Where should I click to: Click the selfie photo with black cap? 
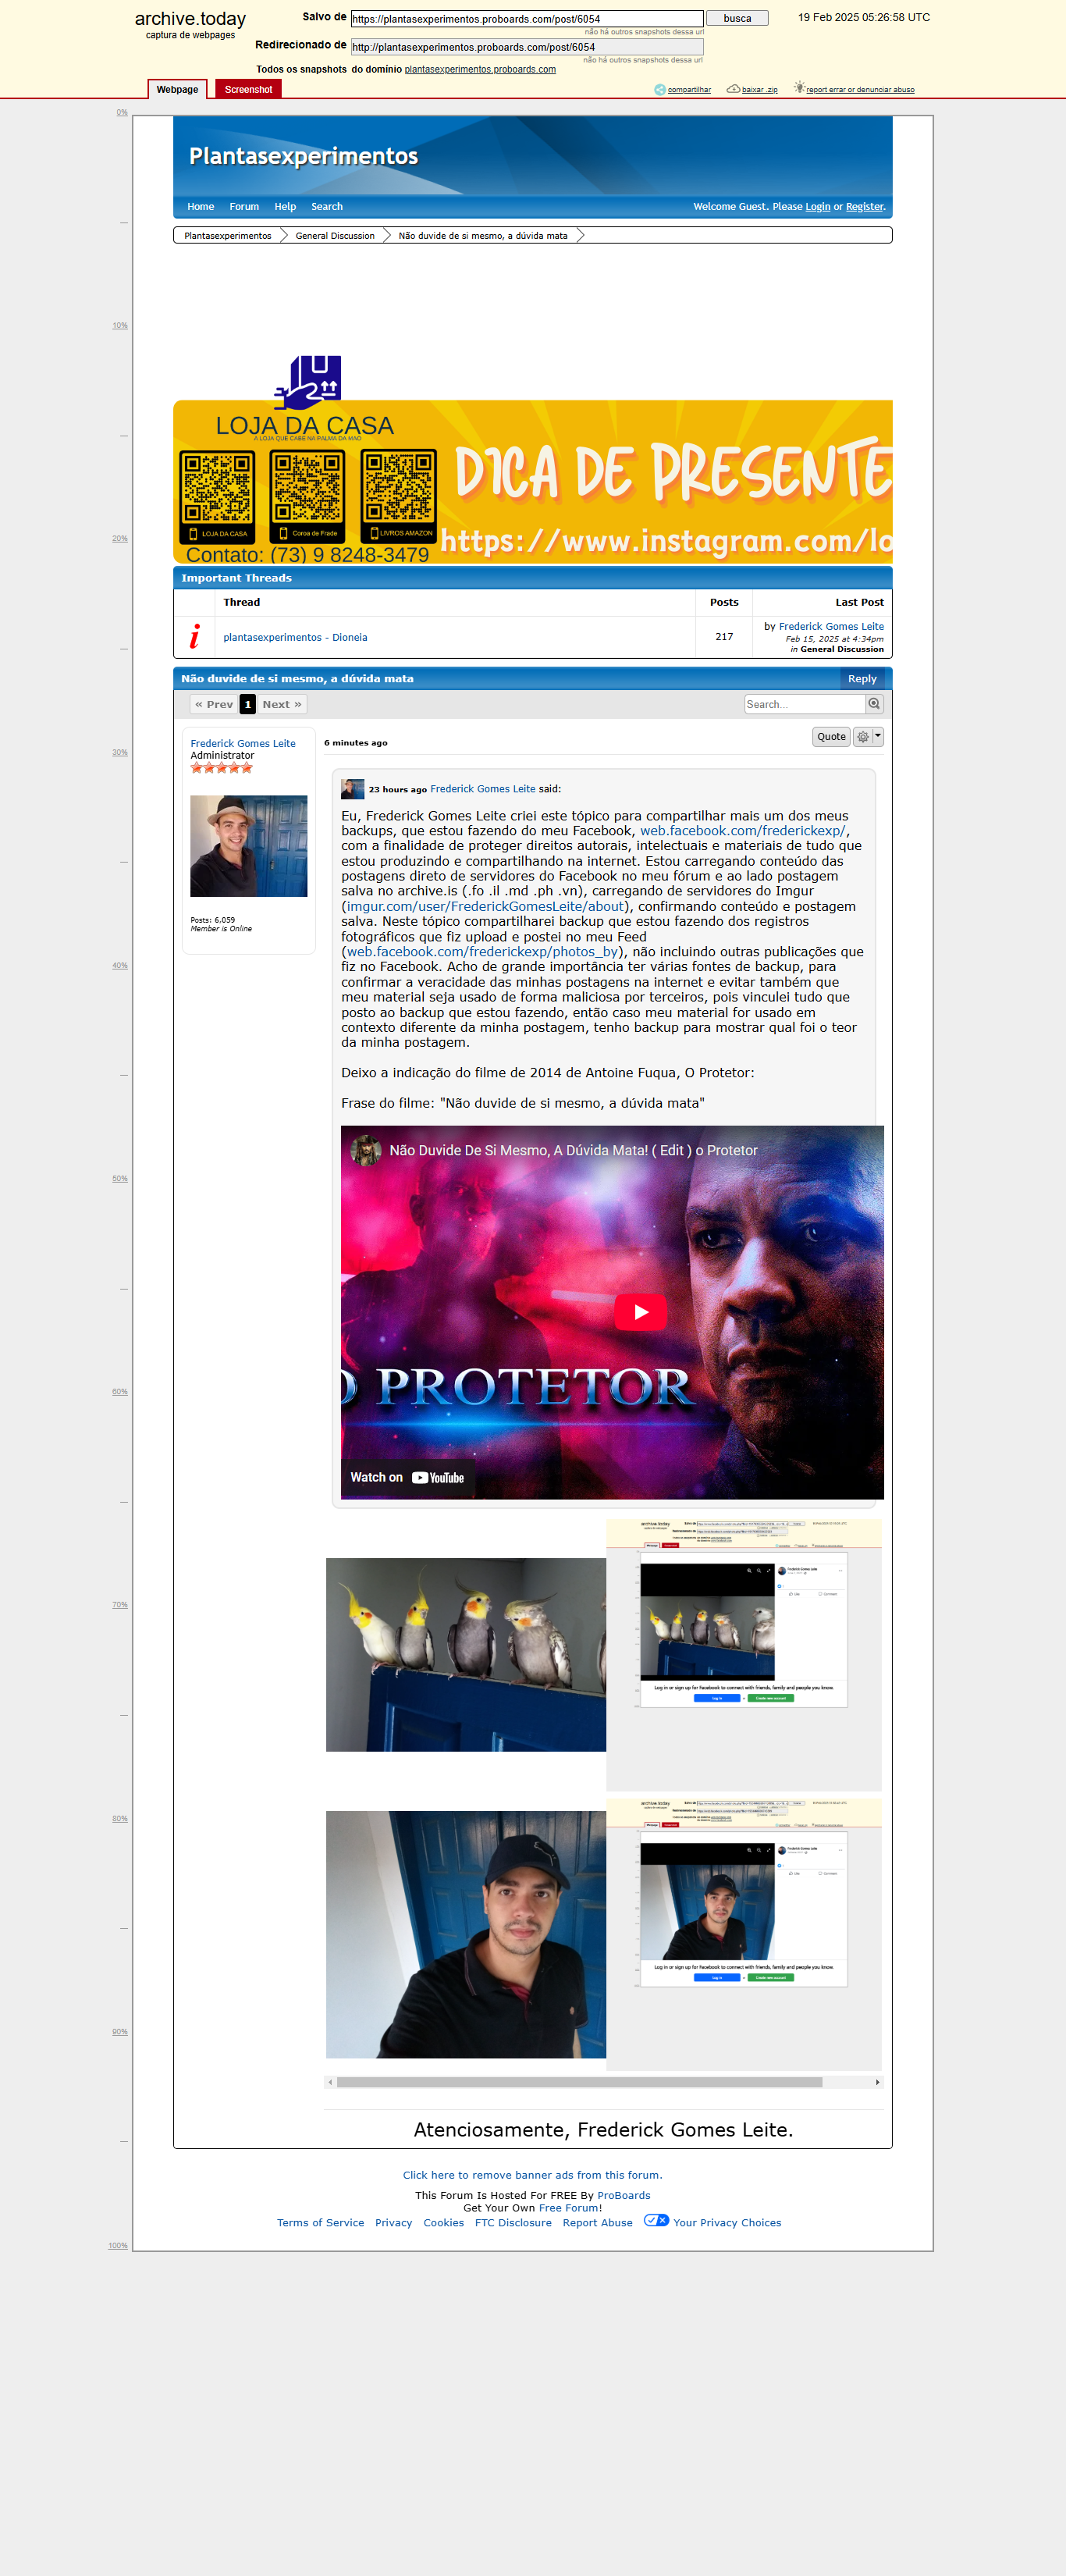point(466,1934)
